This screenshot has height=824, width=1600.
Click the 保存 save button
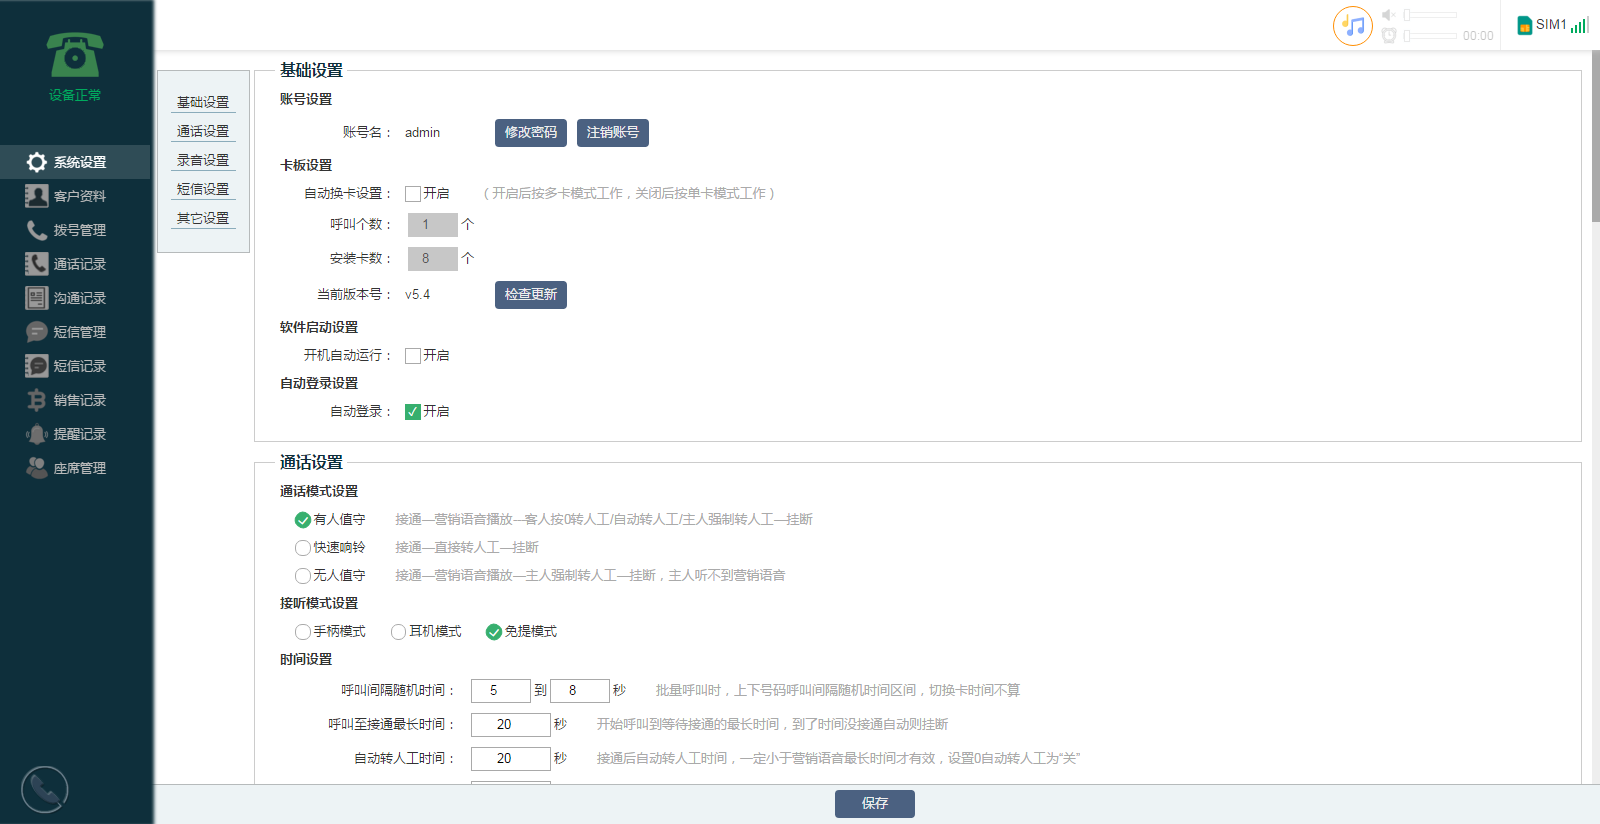point(874,804)
